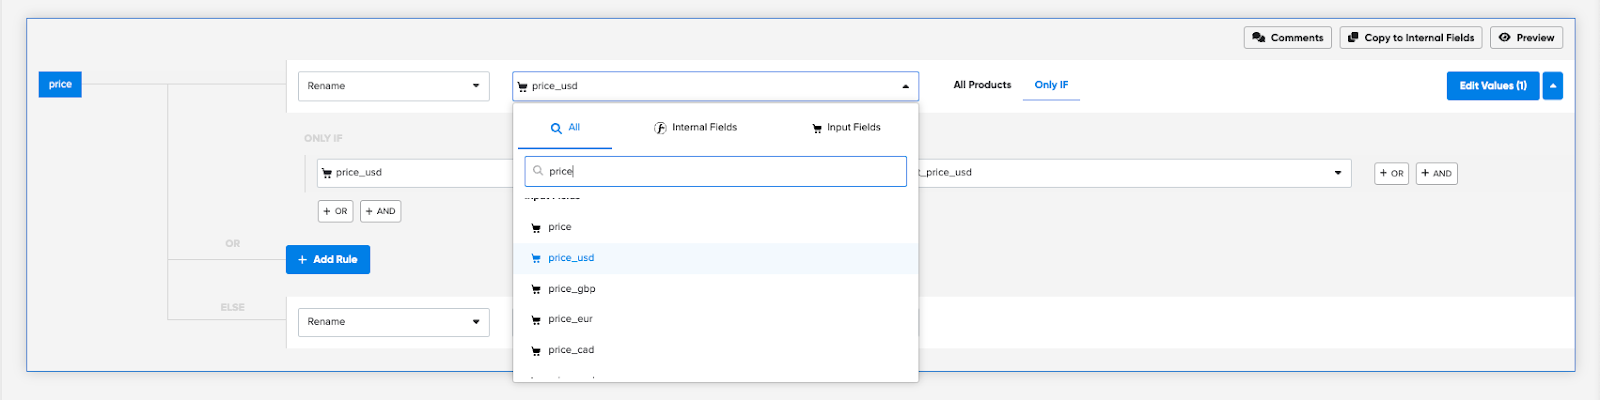Screen dimensions: 1600x400
Task: Click the Copy to Internal Fields icon
Action: (1353, 38)
